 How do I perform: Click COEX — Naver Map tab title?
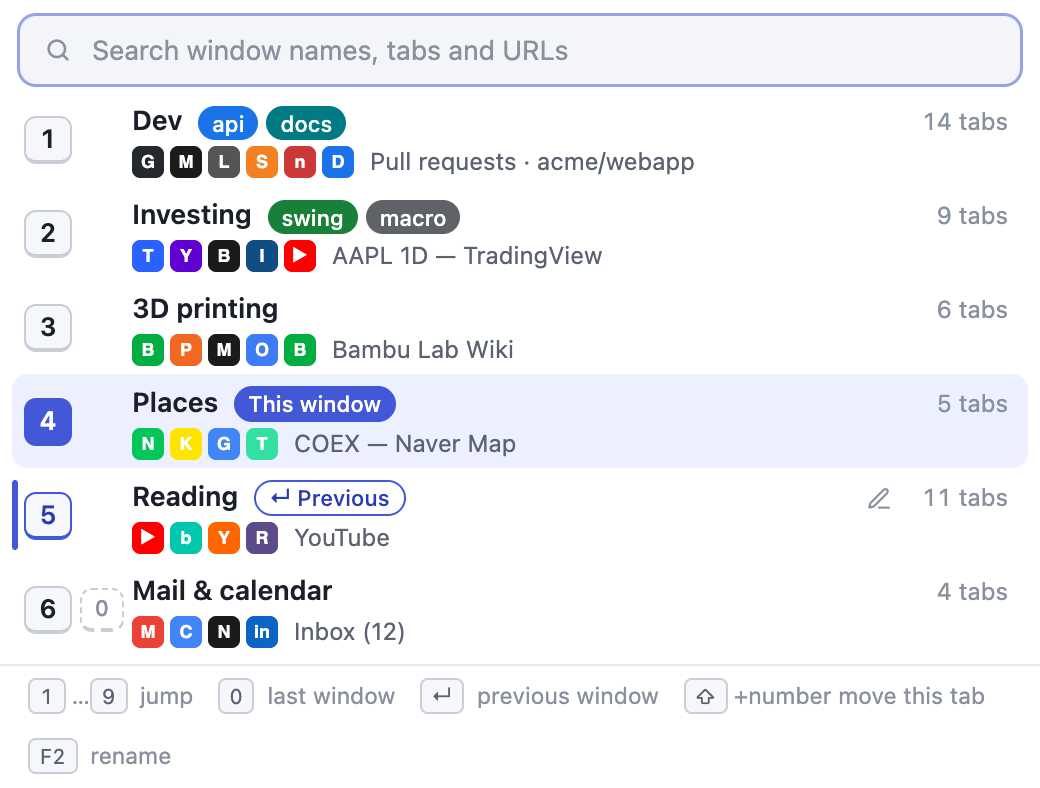(405, 444)
